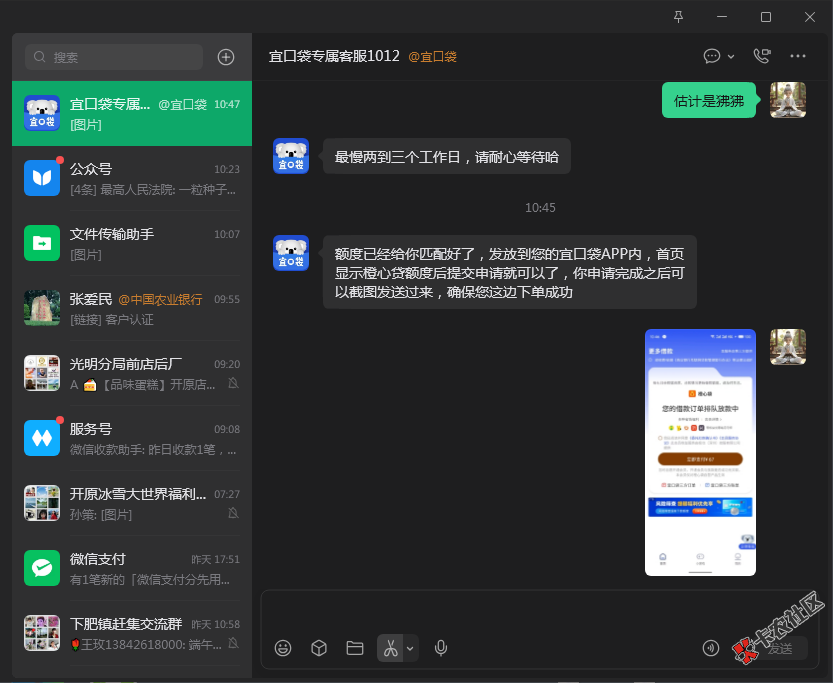The height and width of the screenshot is (683, 833).
Task: Open the 文件传输助手 chat
Action: click(x=132, y=243)
